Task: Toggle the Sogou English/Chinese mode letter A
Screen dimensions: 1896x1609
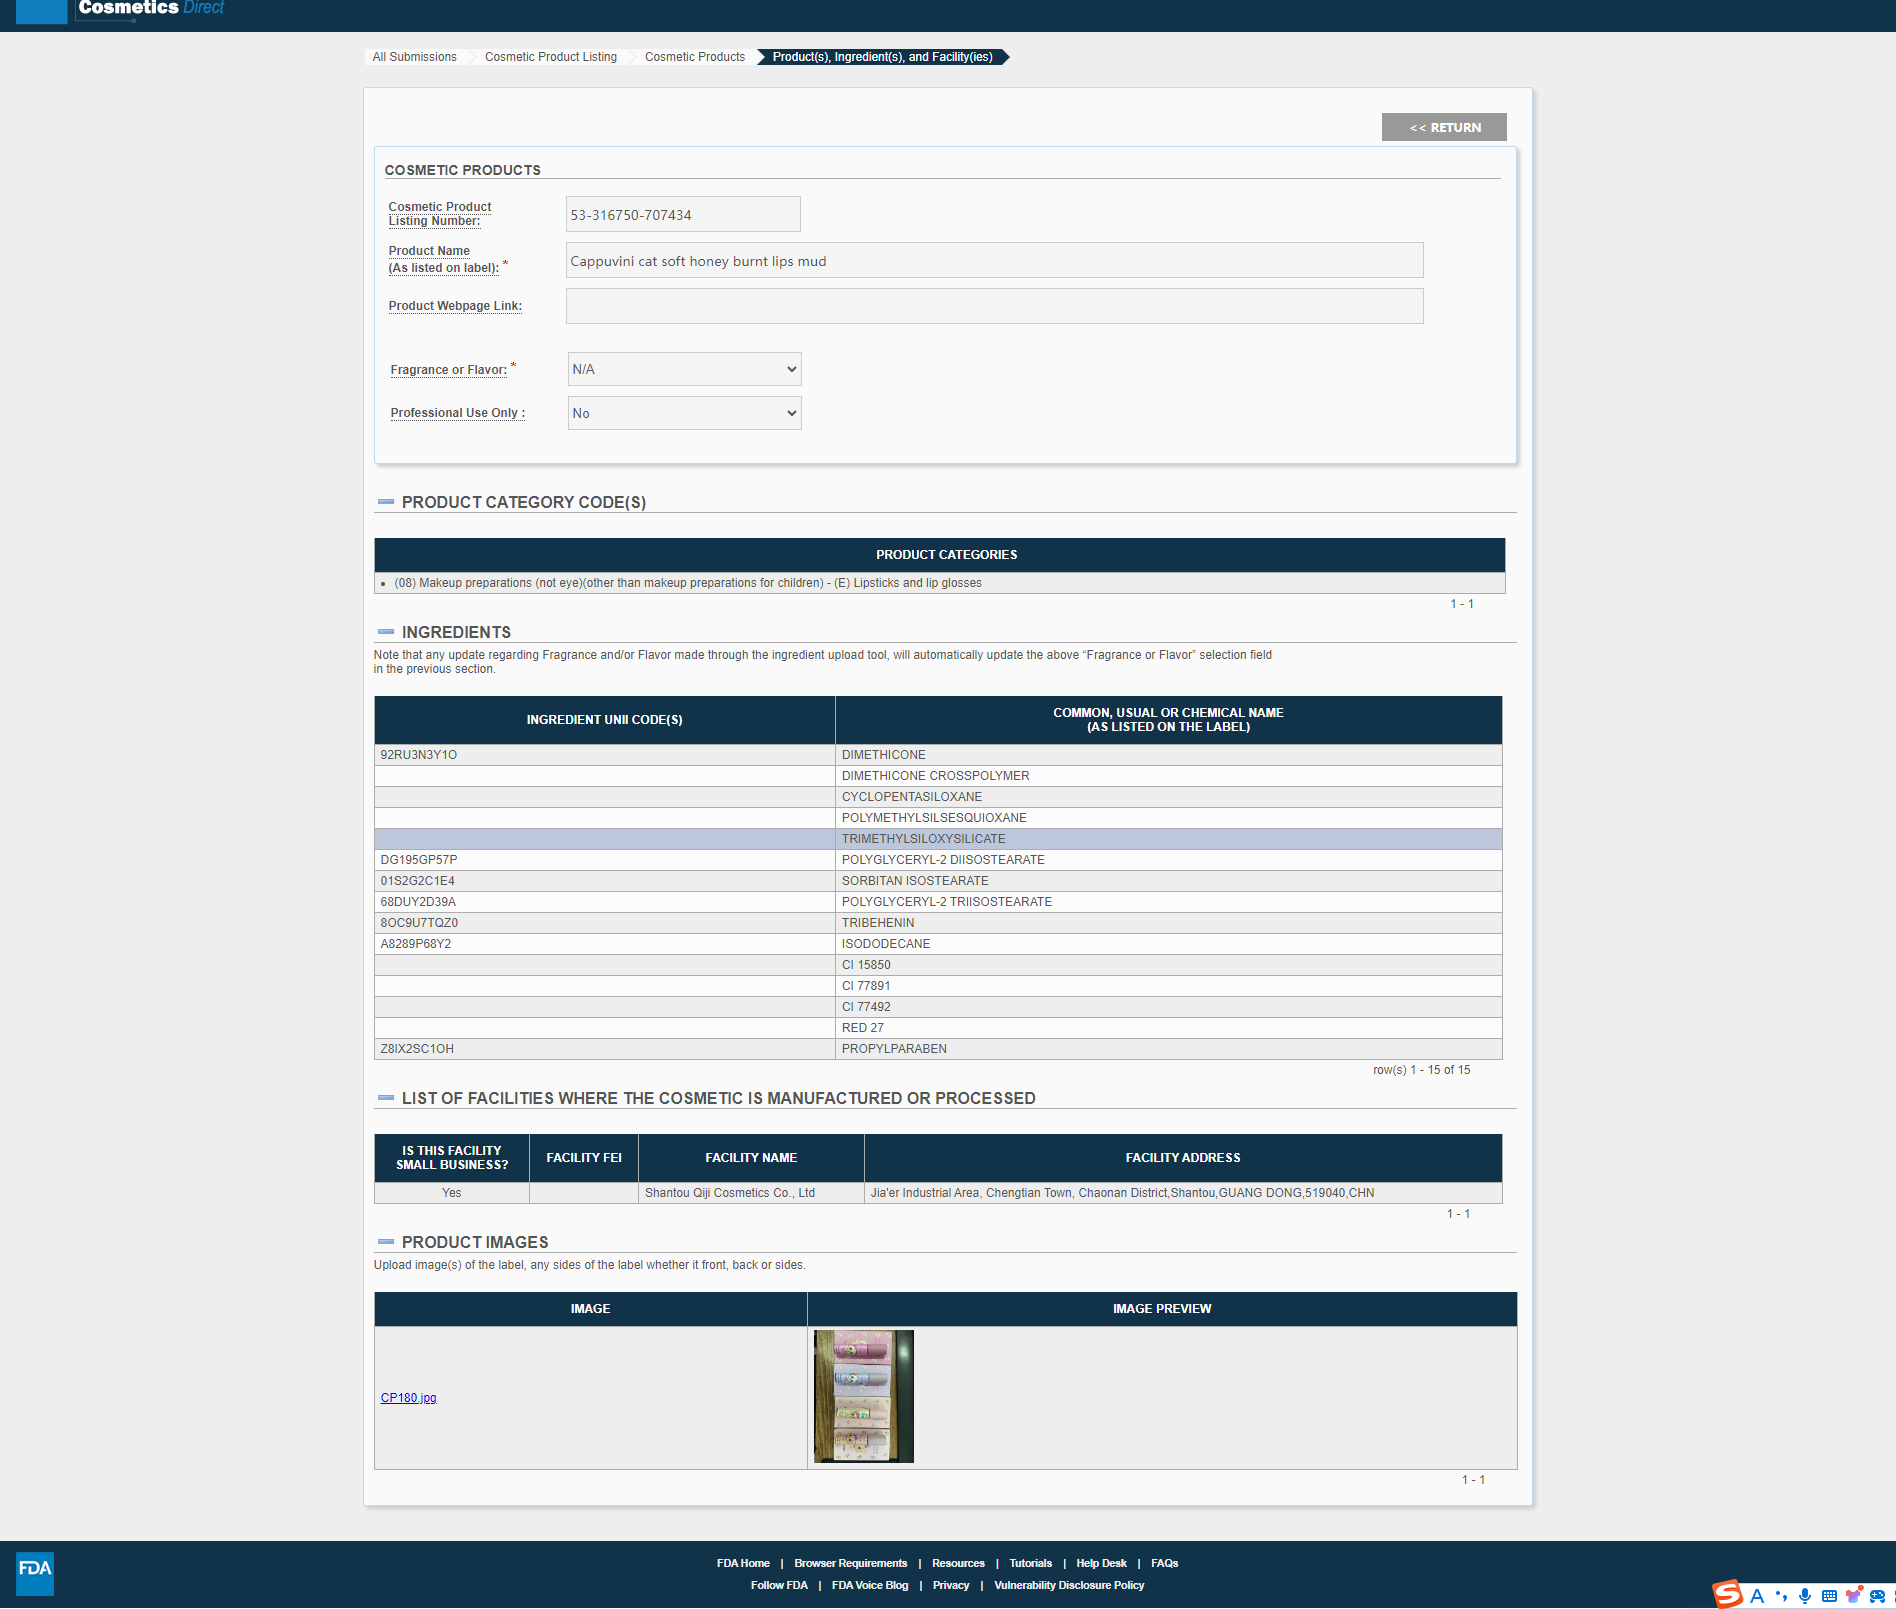Action: 1757,1596
